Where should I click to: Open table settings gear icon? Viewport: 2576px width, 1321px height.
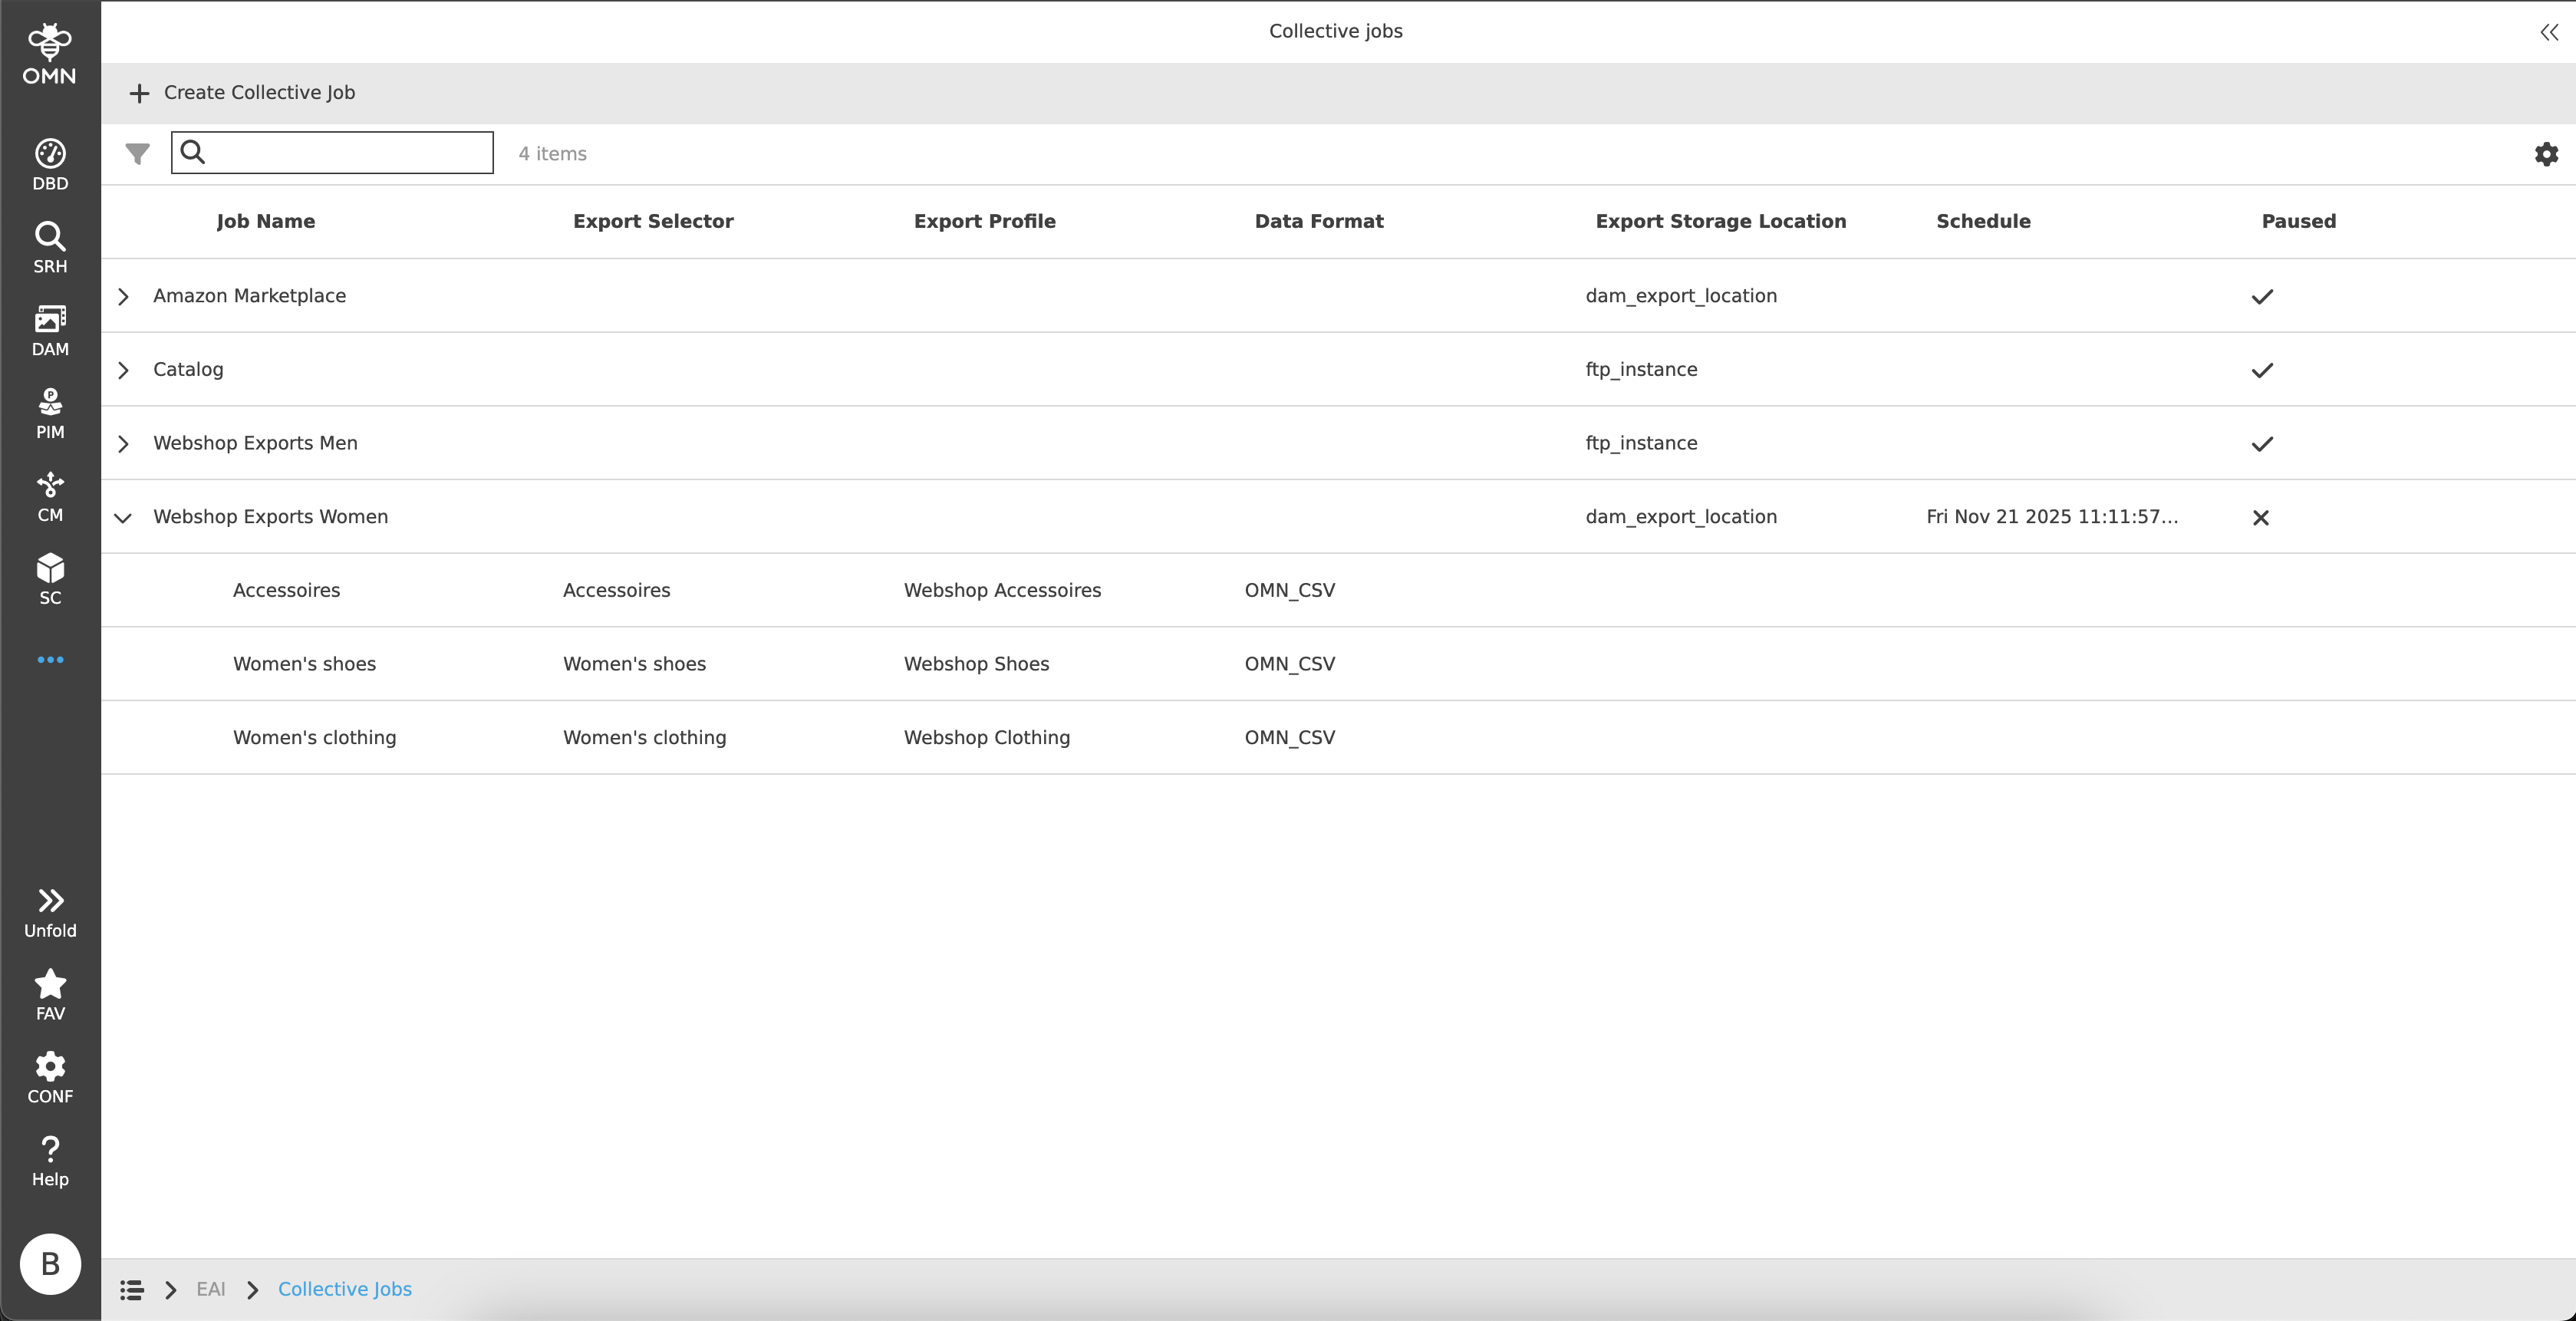pos(2546,154)
